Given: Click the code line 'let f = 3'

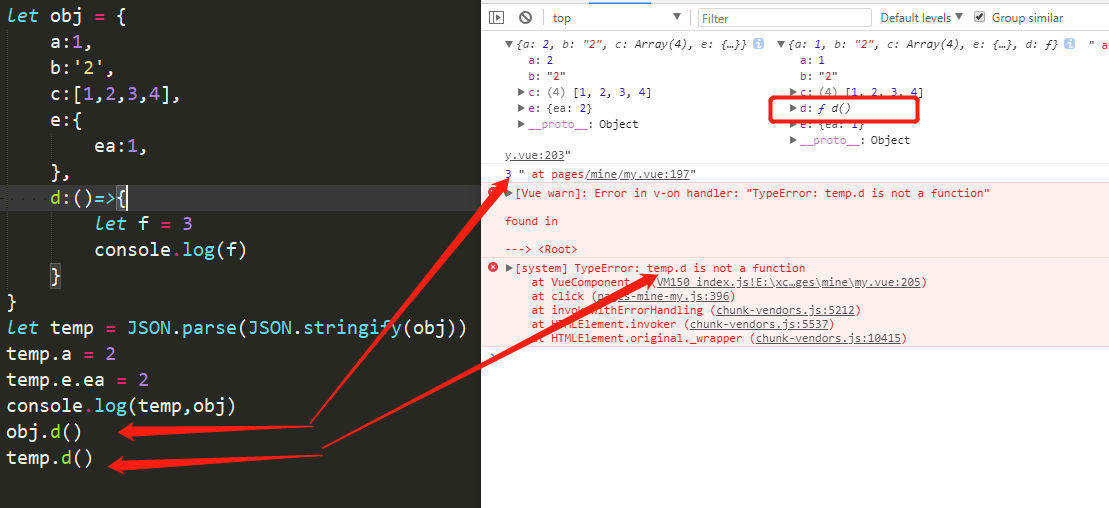Looking at the screenshot, I should click(x=144, y=224).
